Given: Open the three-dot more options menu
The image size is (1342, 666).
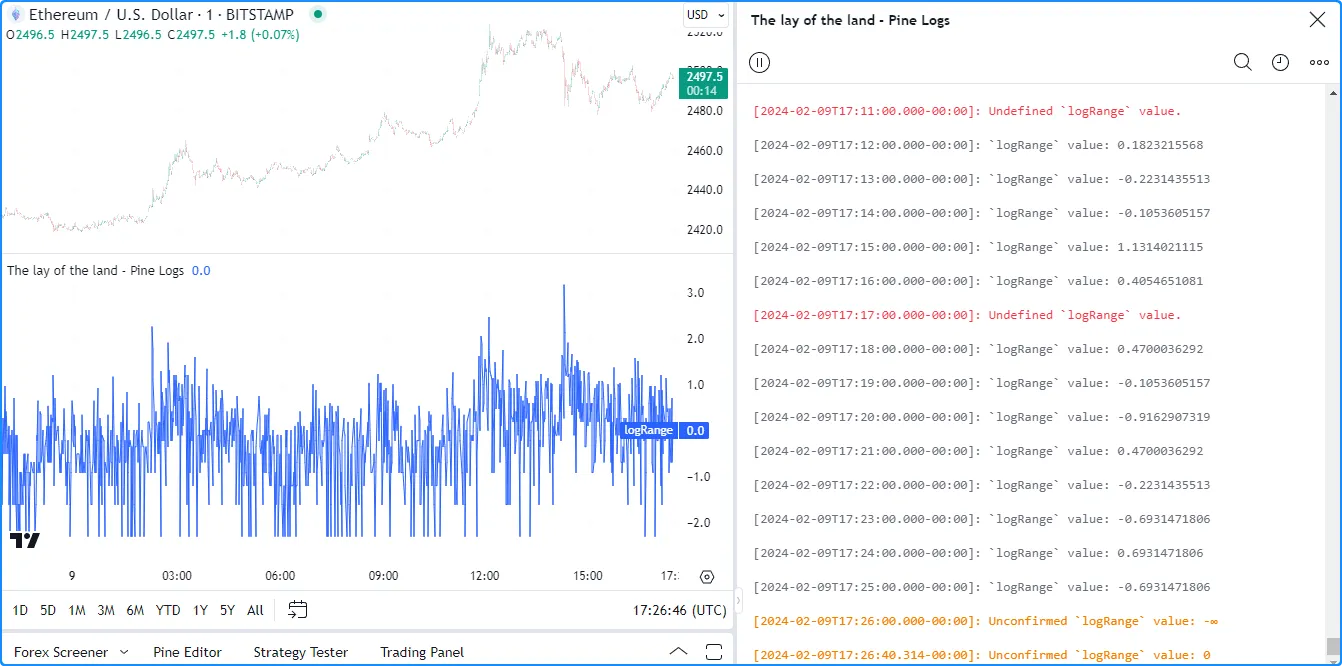Looking at the screenshot, I should 1319,62.
